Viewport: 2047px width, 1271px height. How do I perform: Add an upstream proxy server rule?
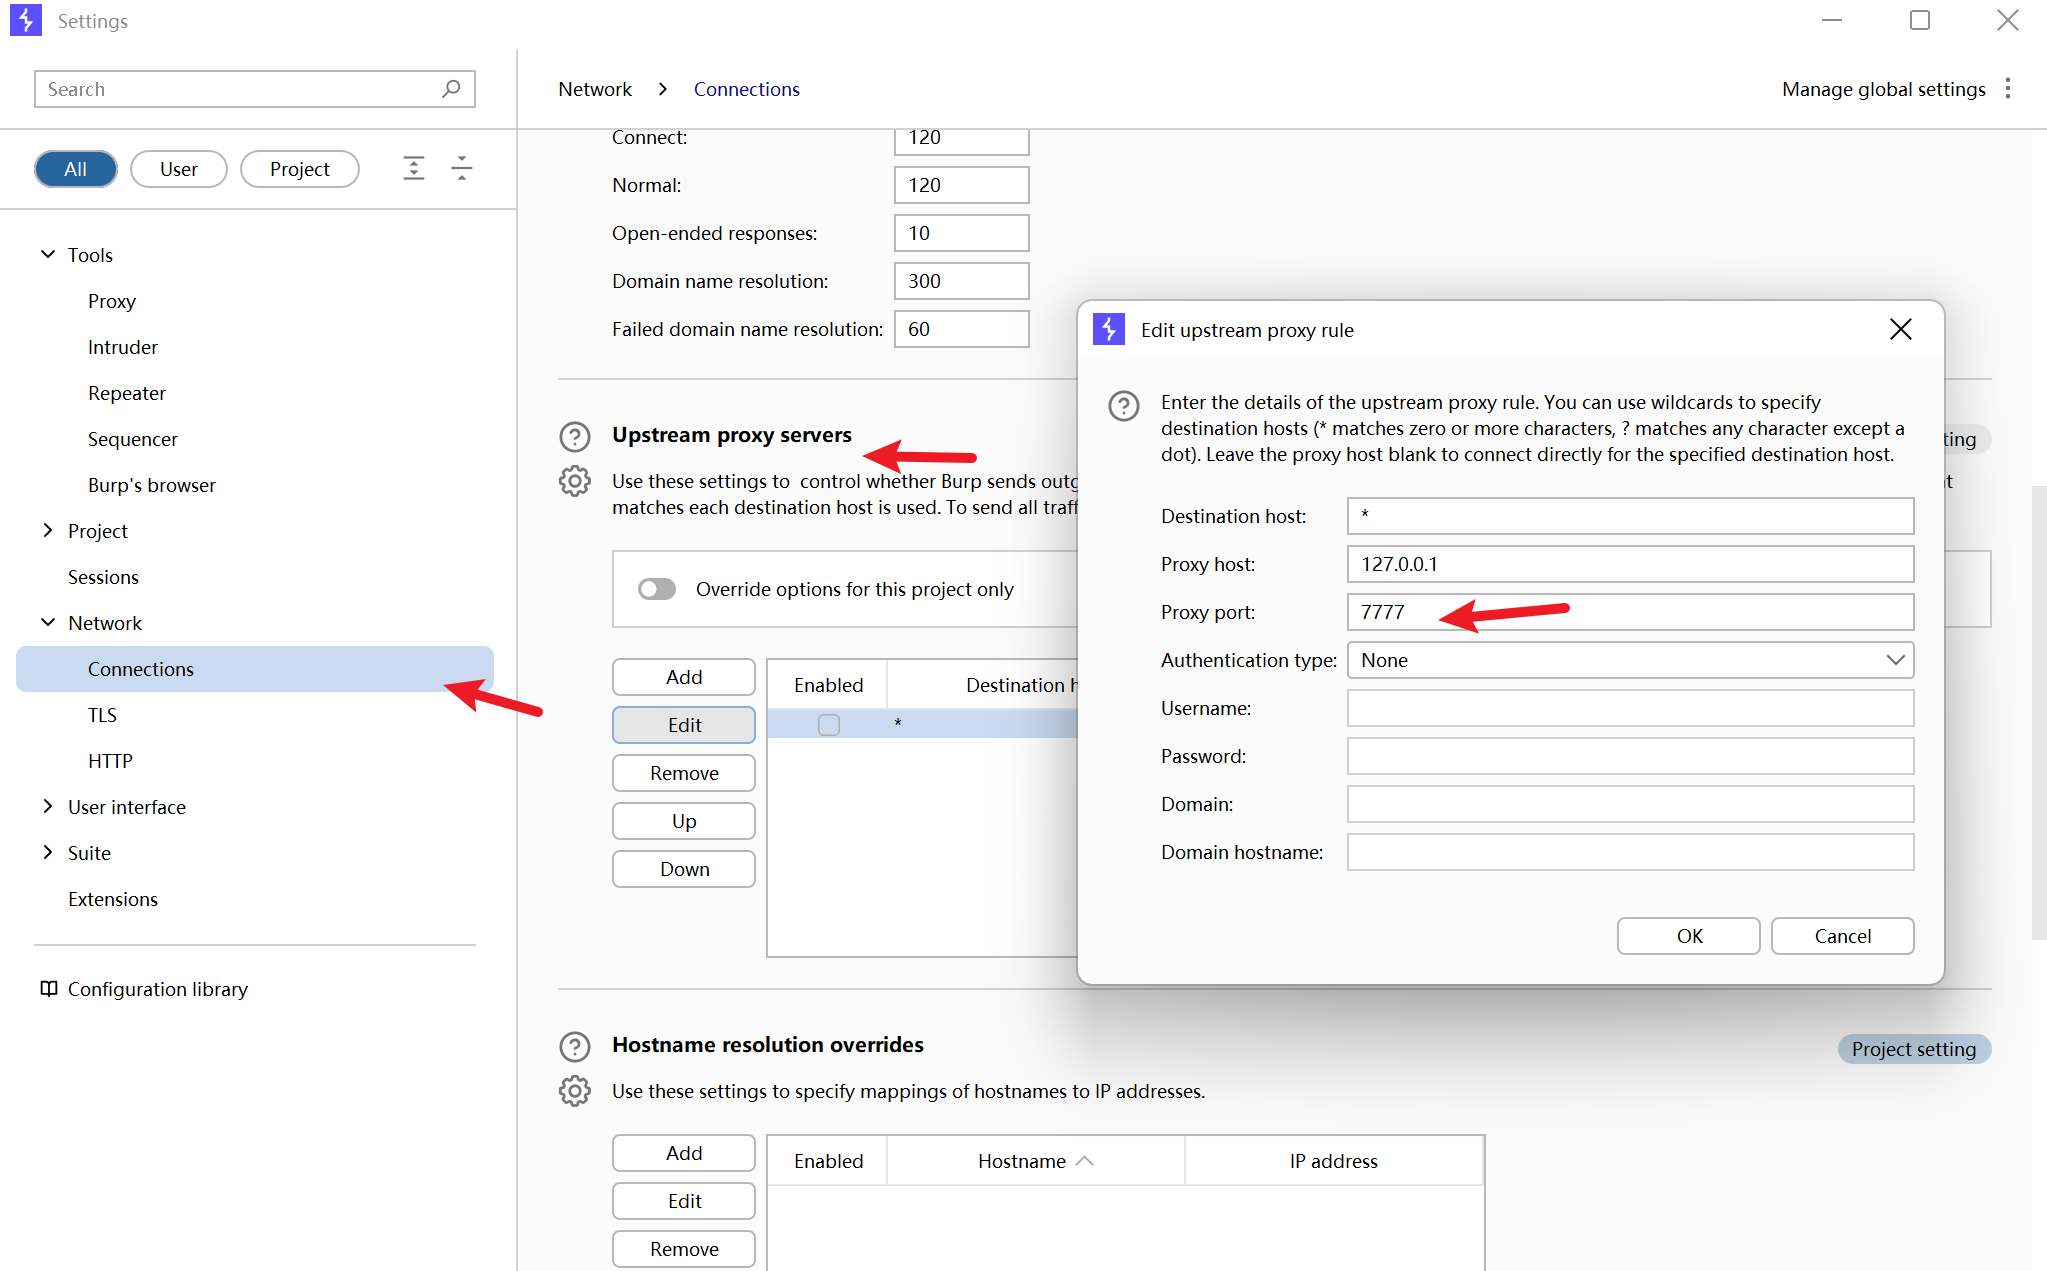click(x=684, y=677)
